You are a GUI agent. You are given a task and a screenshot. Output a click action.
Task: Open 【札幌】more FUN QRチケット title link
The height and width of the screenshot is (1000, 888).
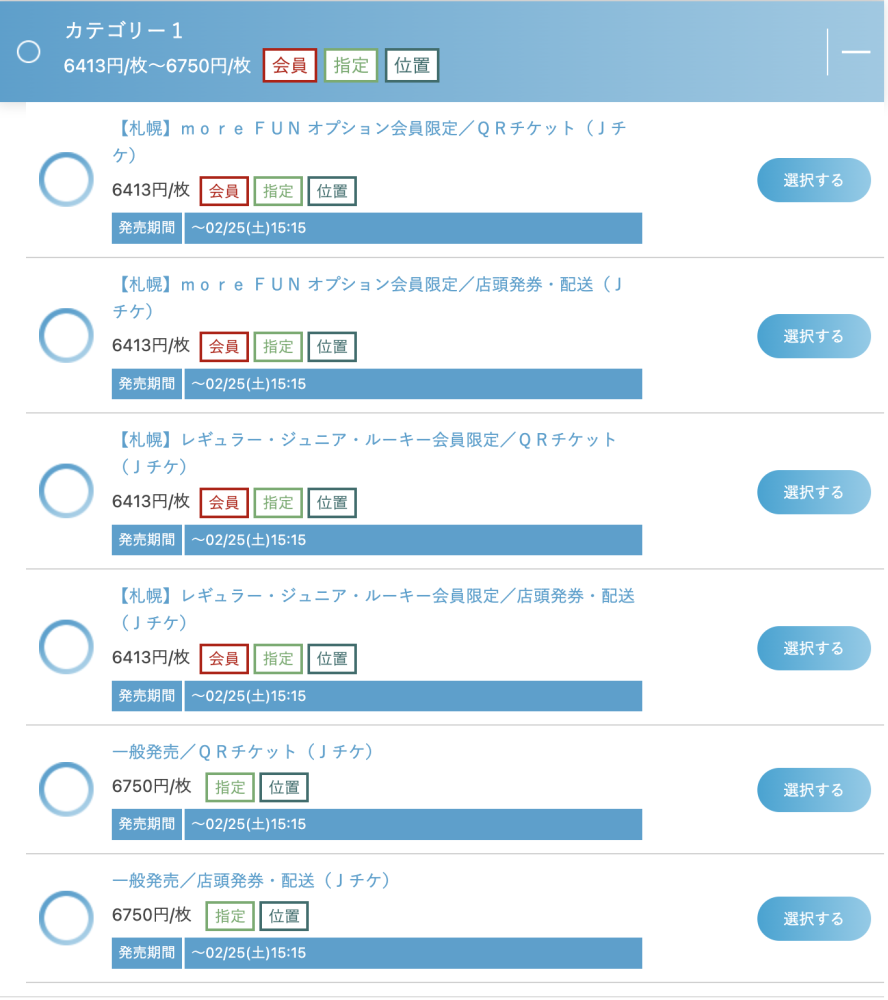click(369, 142)
